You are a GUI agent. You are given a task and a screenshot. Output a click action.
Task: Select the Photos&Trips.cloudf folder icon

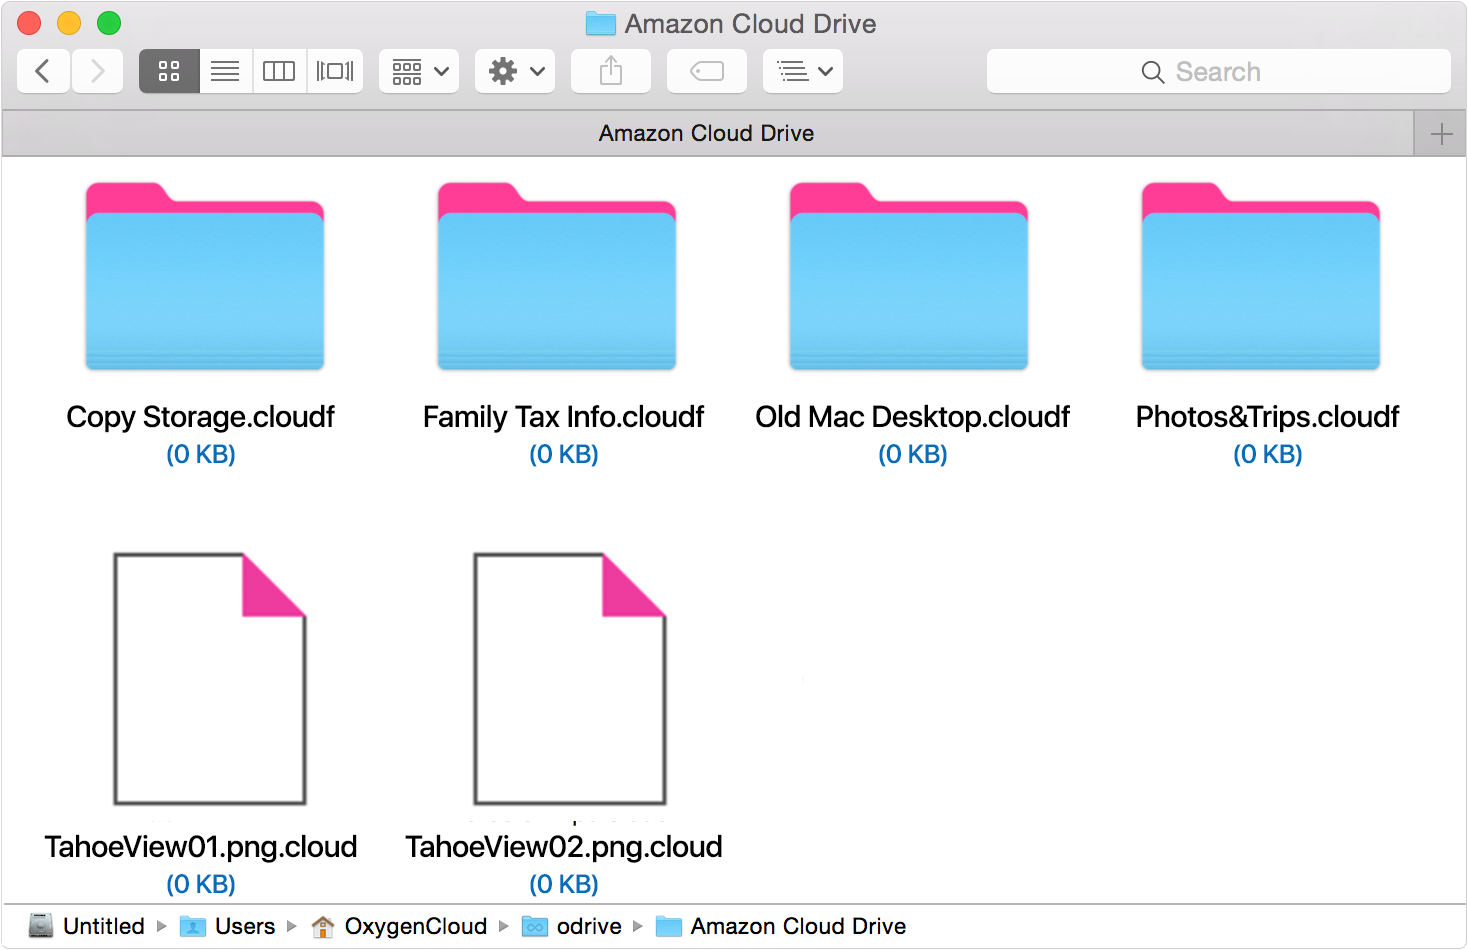click(1261, 276)
